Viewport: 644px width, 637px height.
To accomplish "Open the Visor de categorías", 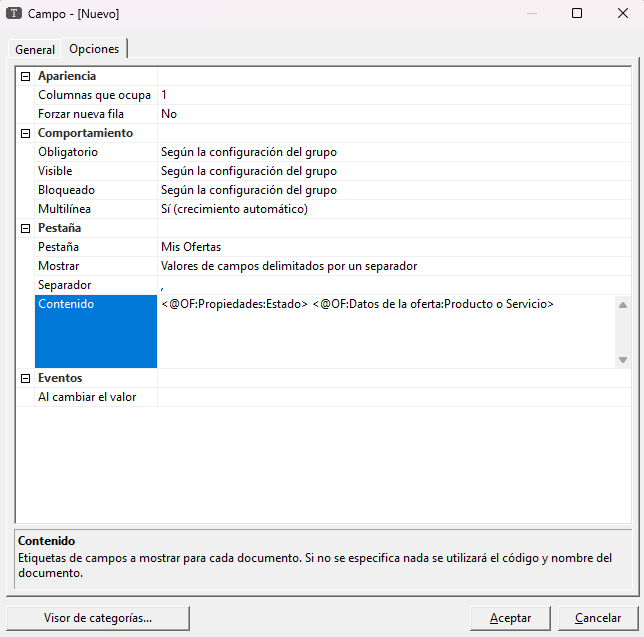I will coord(98,618).
